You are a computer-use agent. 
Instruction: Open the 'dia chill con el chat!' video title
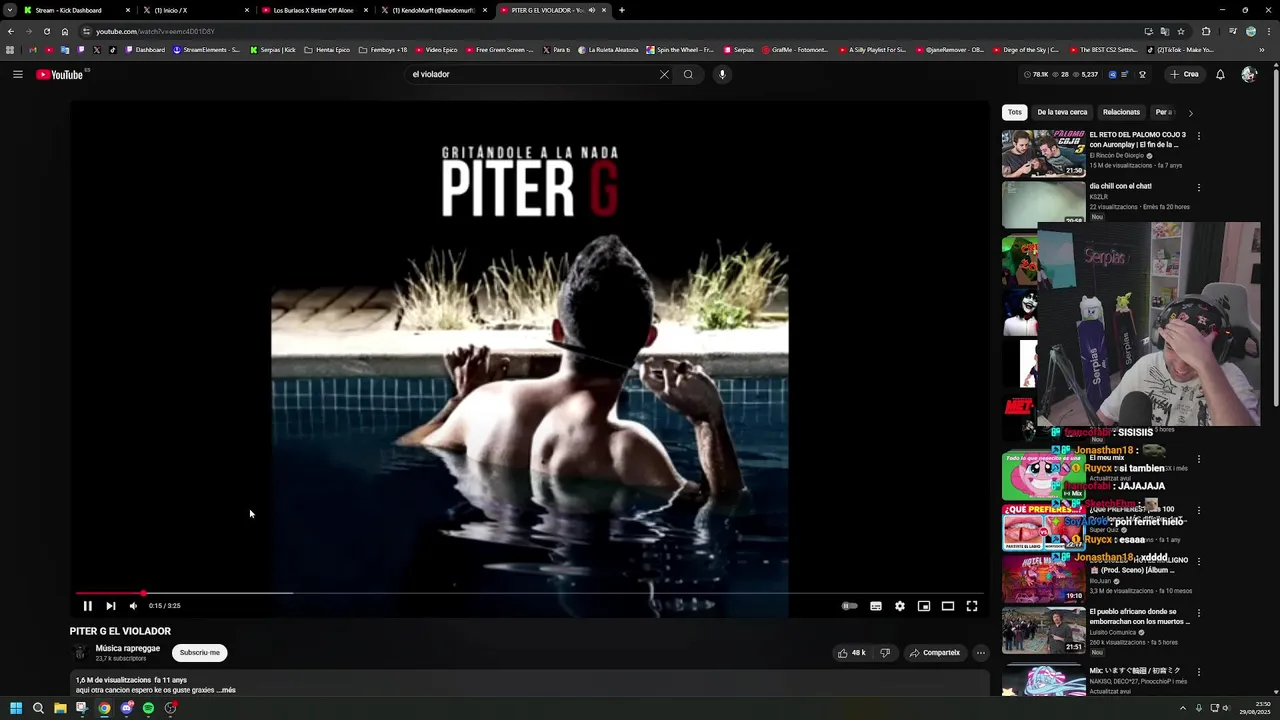(x=1120, y=186)
